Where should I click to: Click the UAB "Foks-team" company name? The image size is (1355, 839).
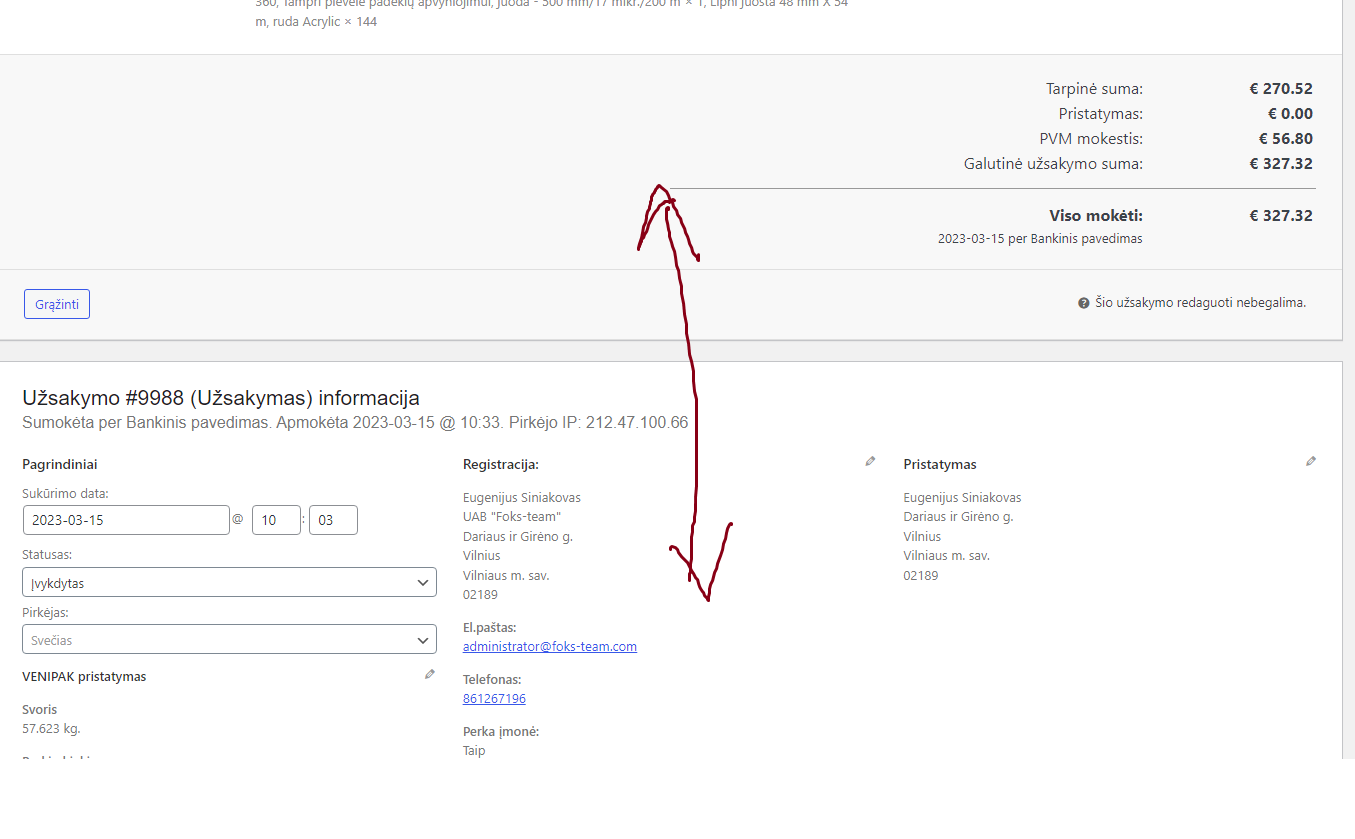[512, 516]
